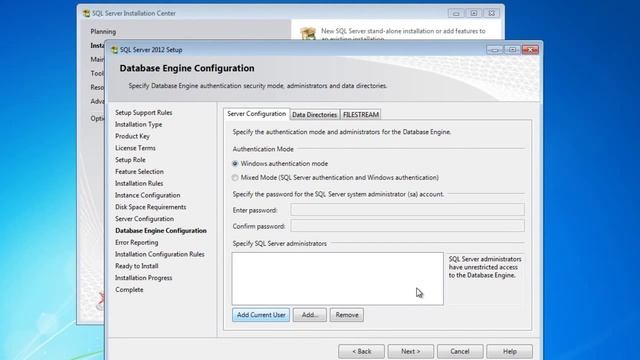640x360 pixels.
Task: Click the Add... button
Action: 309,315
